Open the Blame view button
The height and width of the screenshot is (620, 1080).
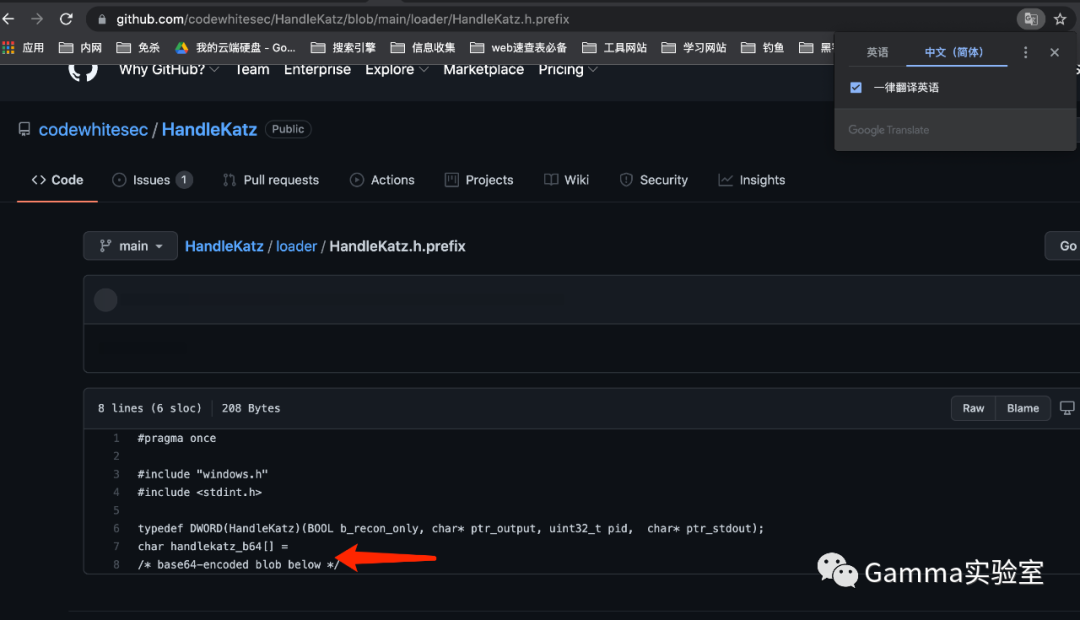coord(1023,408)
